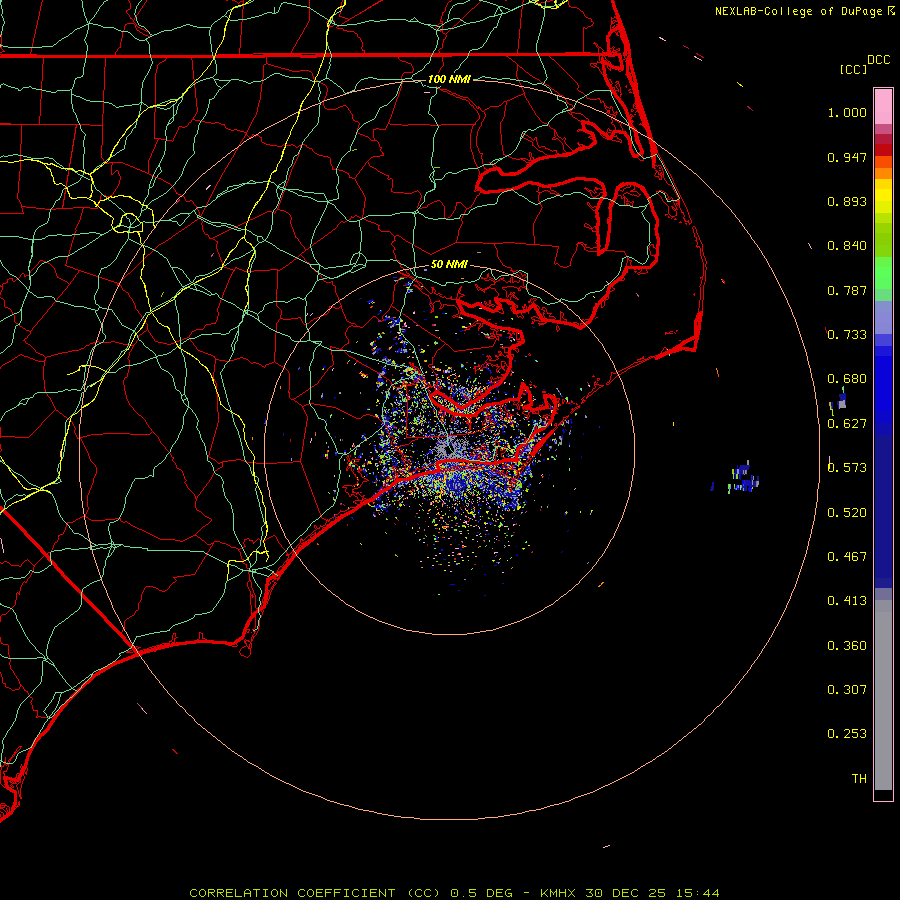Select the DCC product label
The height and width of the screenshot is (900, 900).
point(878,60)
